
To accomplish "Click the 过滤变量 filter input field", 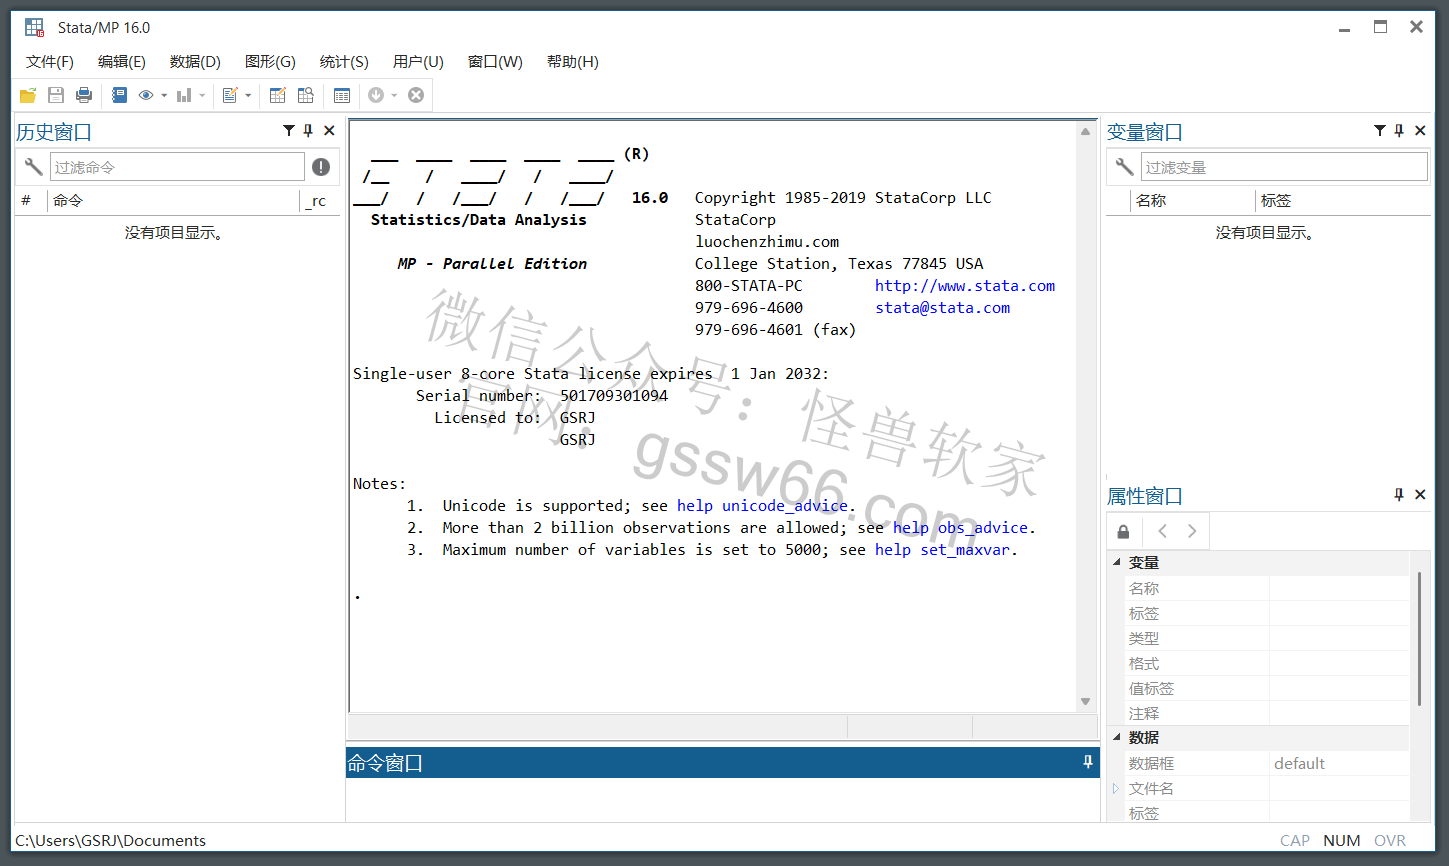I will 1284,166.
